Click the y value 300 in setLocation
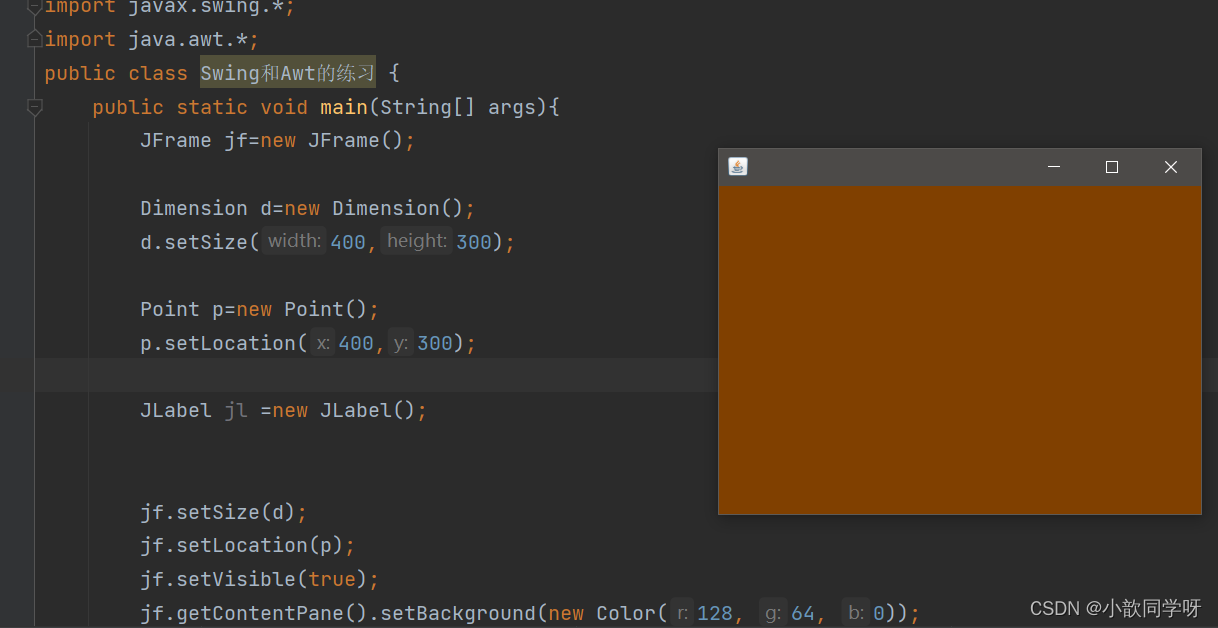This screenshot has height=628, width=1218. point(435,343)
